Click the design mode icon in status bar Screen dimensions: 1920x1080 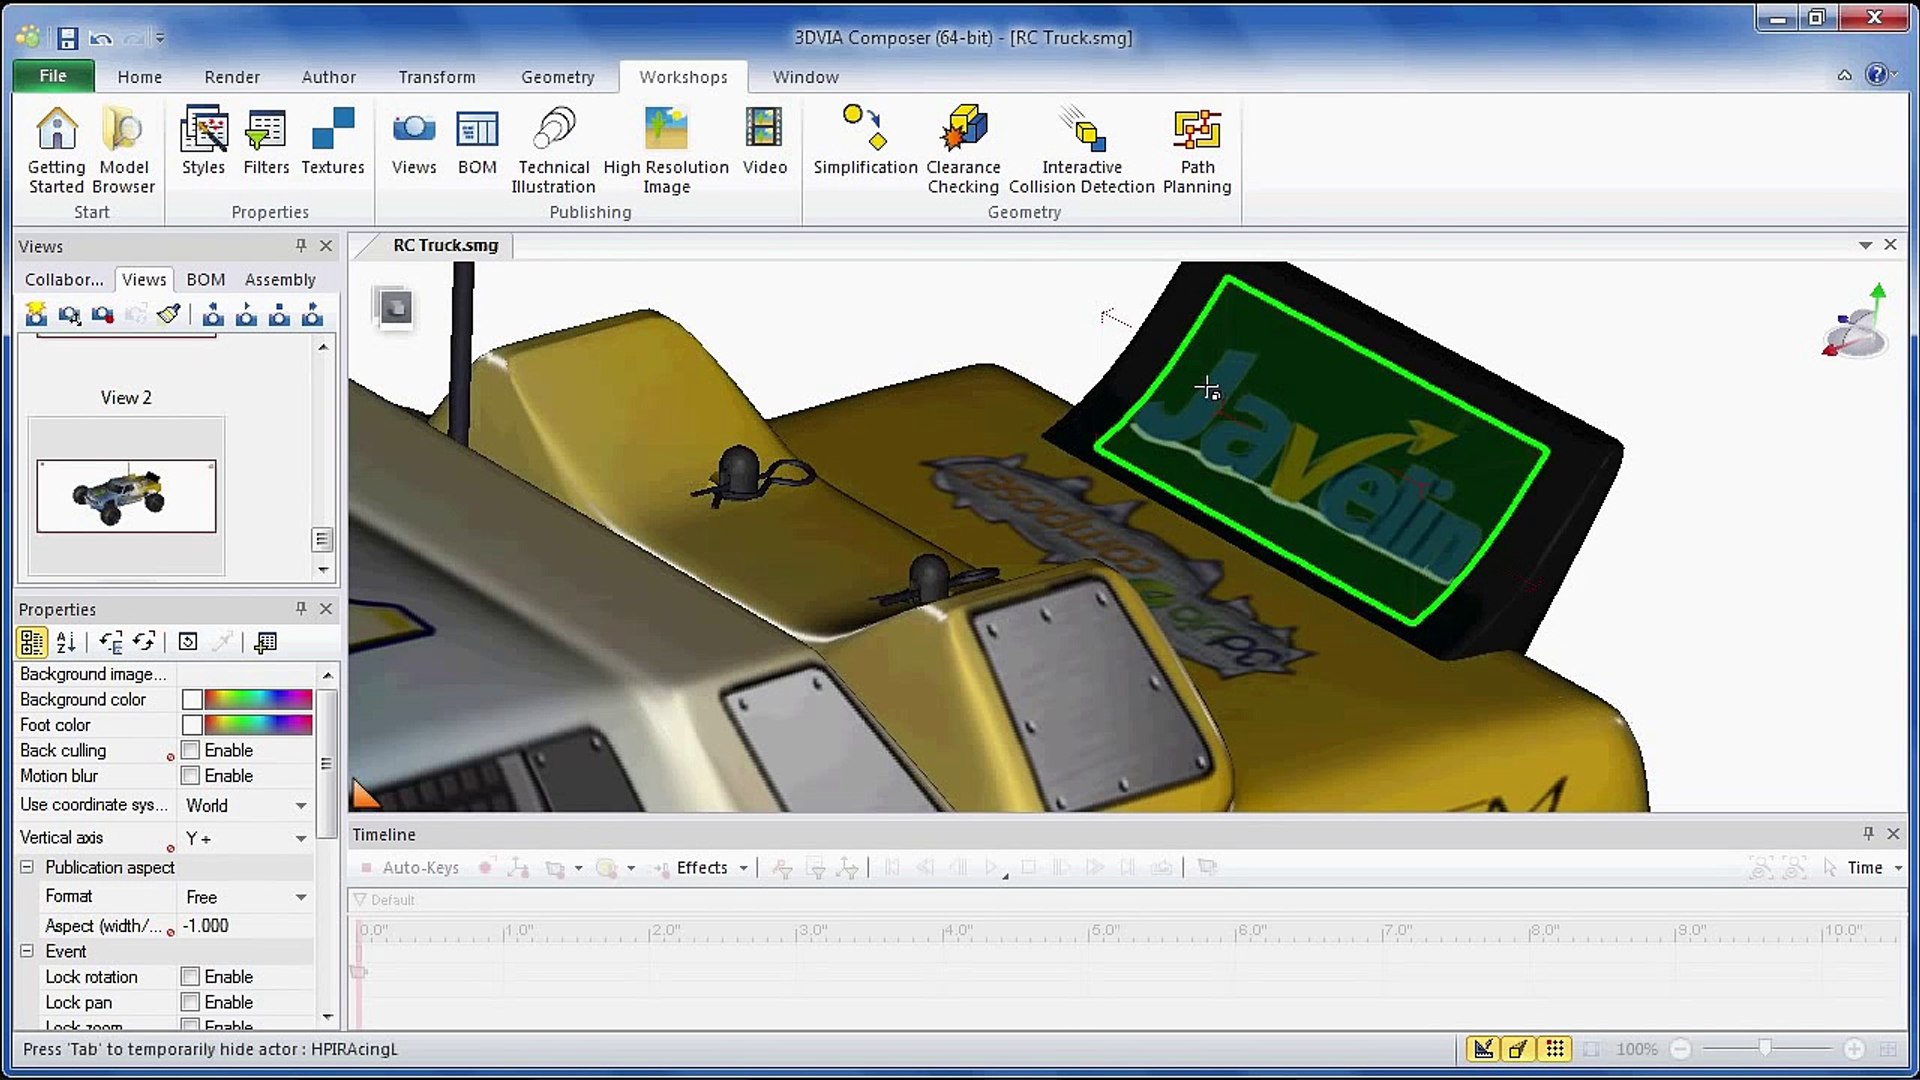[x=1484, y=1048]
